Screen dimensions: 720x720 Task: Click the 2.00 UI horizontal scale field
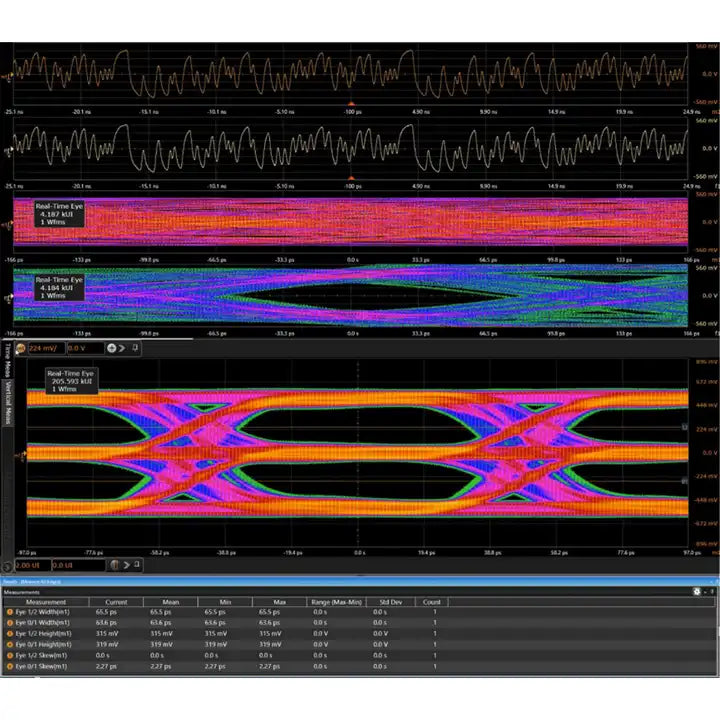coord(33,565)
